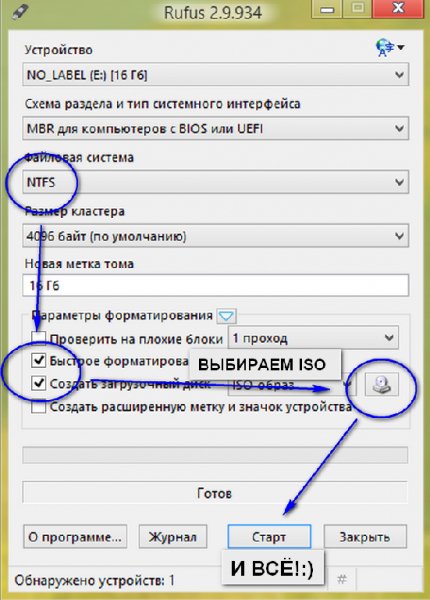Open cluster size 4096 байт dropdown

tap(215, 236)
